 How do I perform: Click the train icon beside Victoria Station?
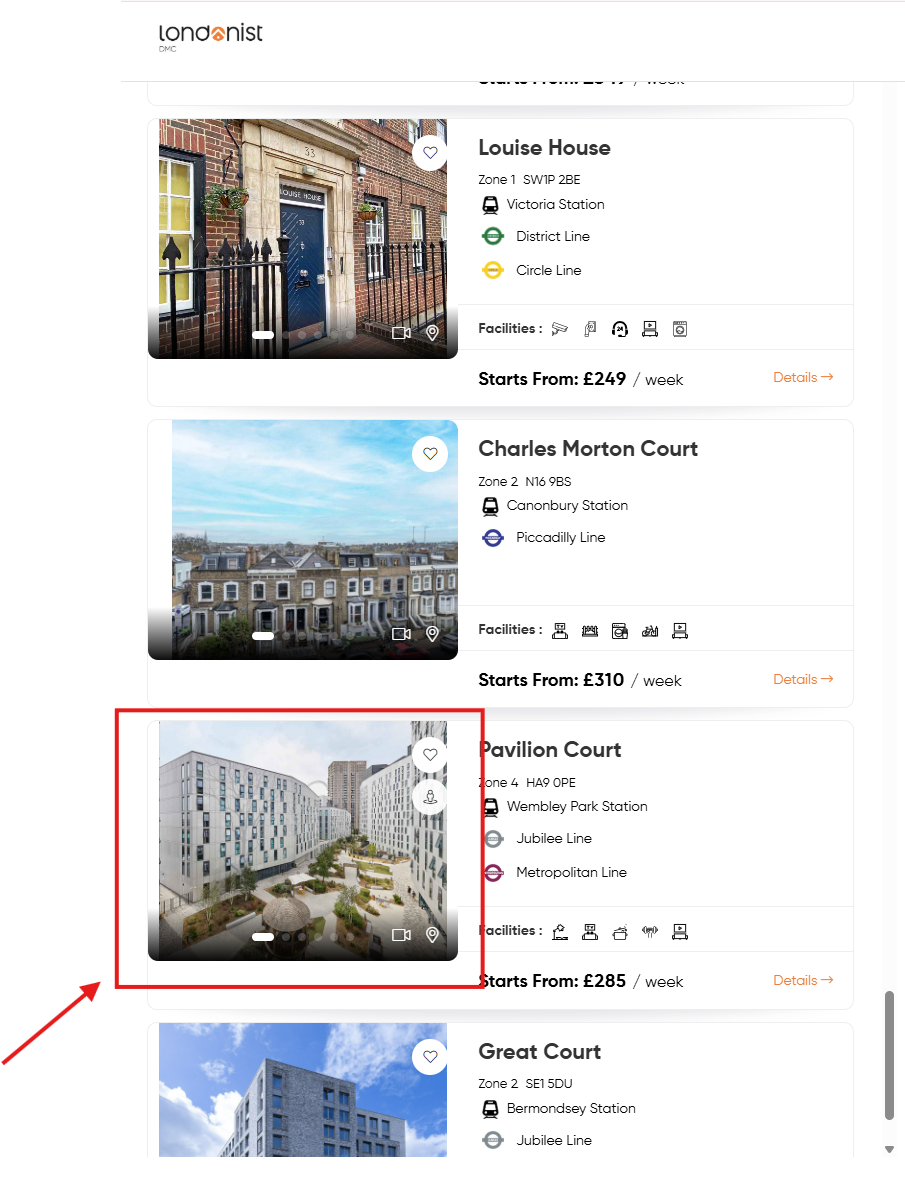point(490,205)
